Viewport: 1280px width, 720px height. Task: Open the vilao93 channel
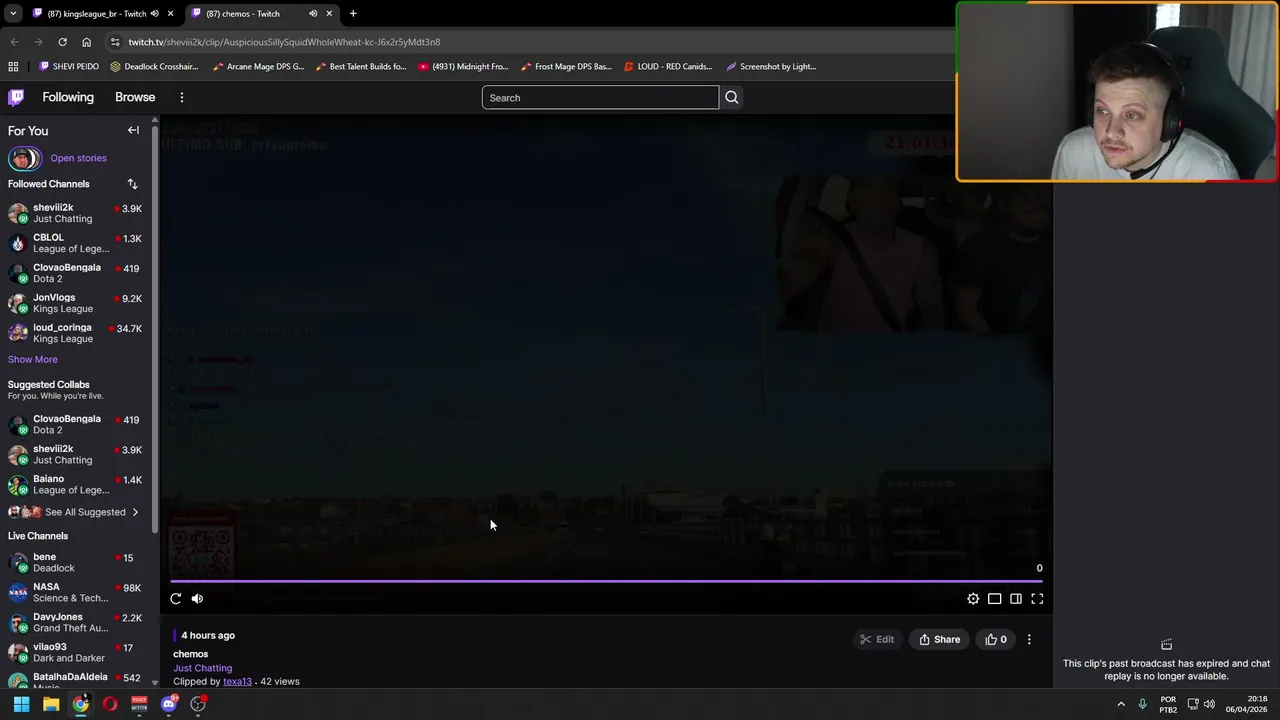75,652
